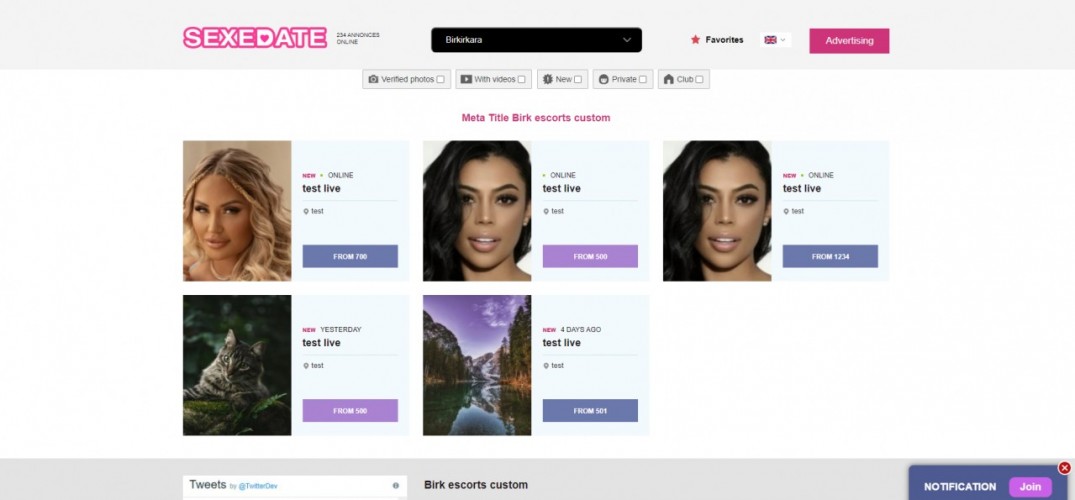This screenshot has height=500, width=1075.
Task: Click the video icon on With videos
Action: [x=466, y=80]
